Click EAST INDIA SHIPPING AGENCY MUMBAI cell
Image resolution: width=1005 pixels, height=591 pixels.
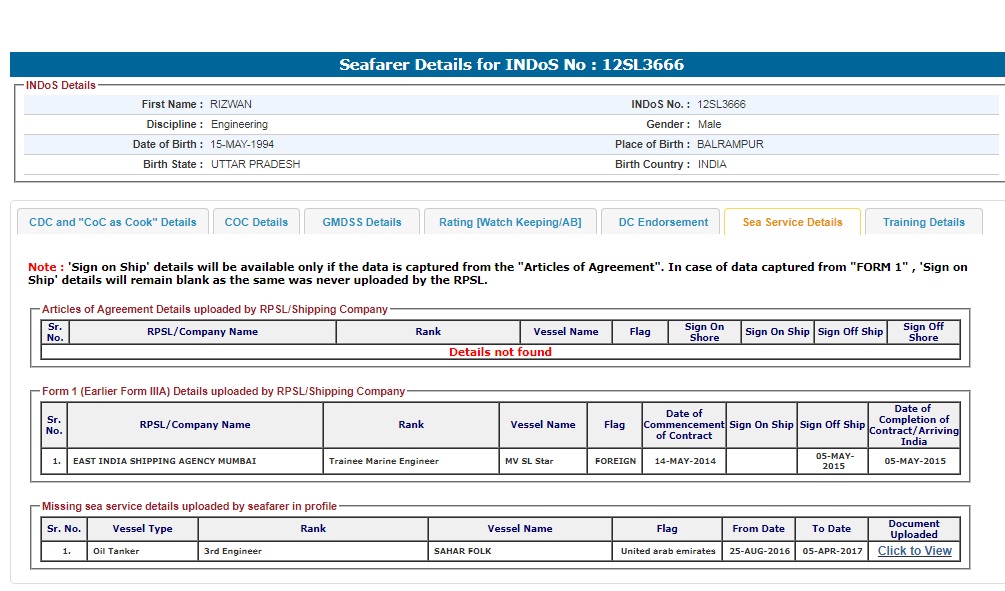pos(165,461)
